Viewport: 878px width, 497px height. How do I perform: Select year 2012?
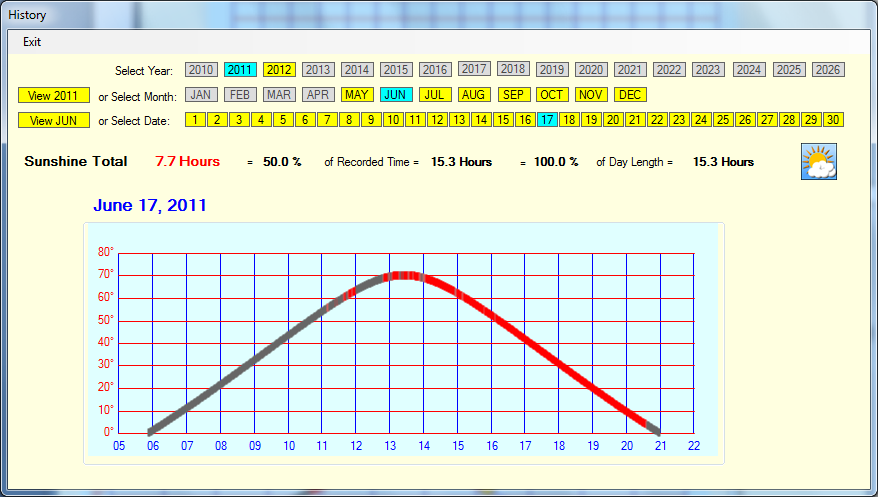point(279,69)
